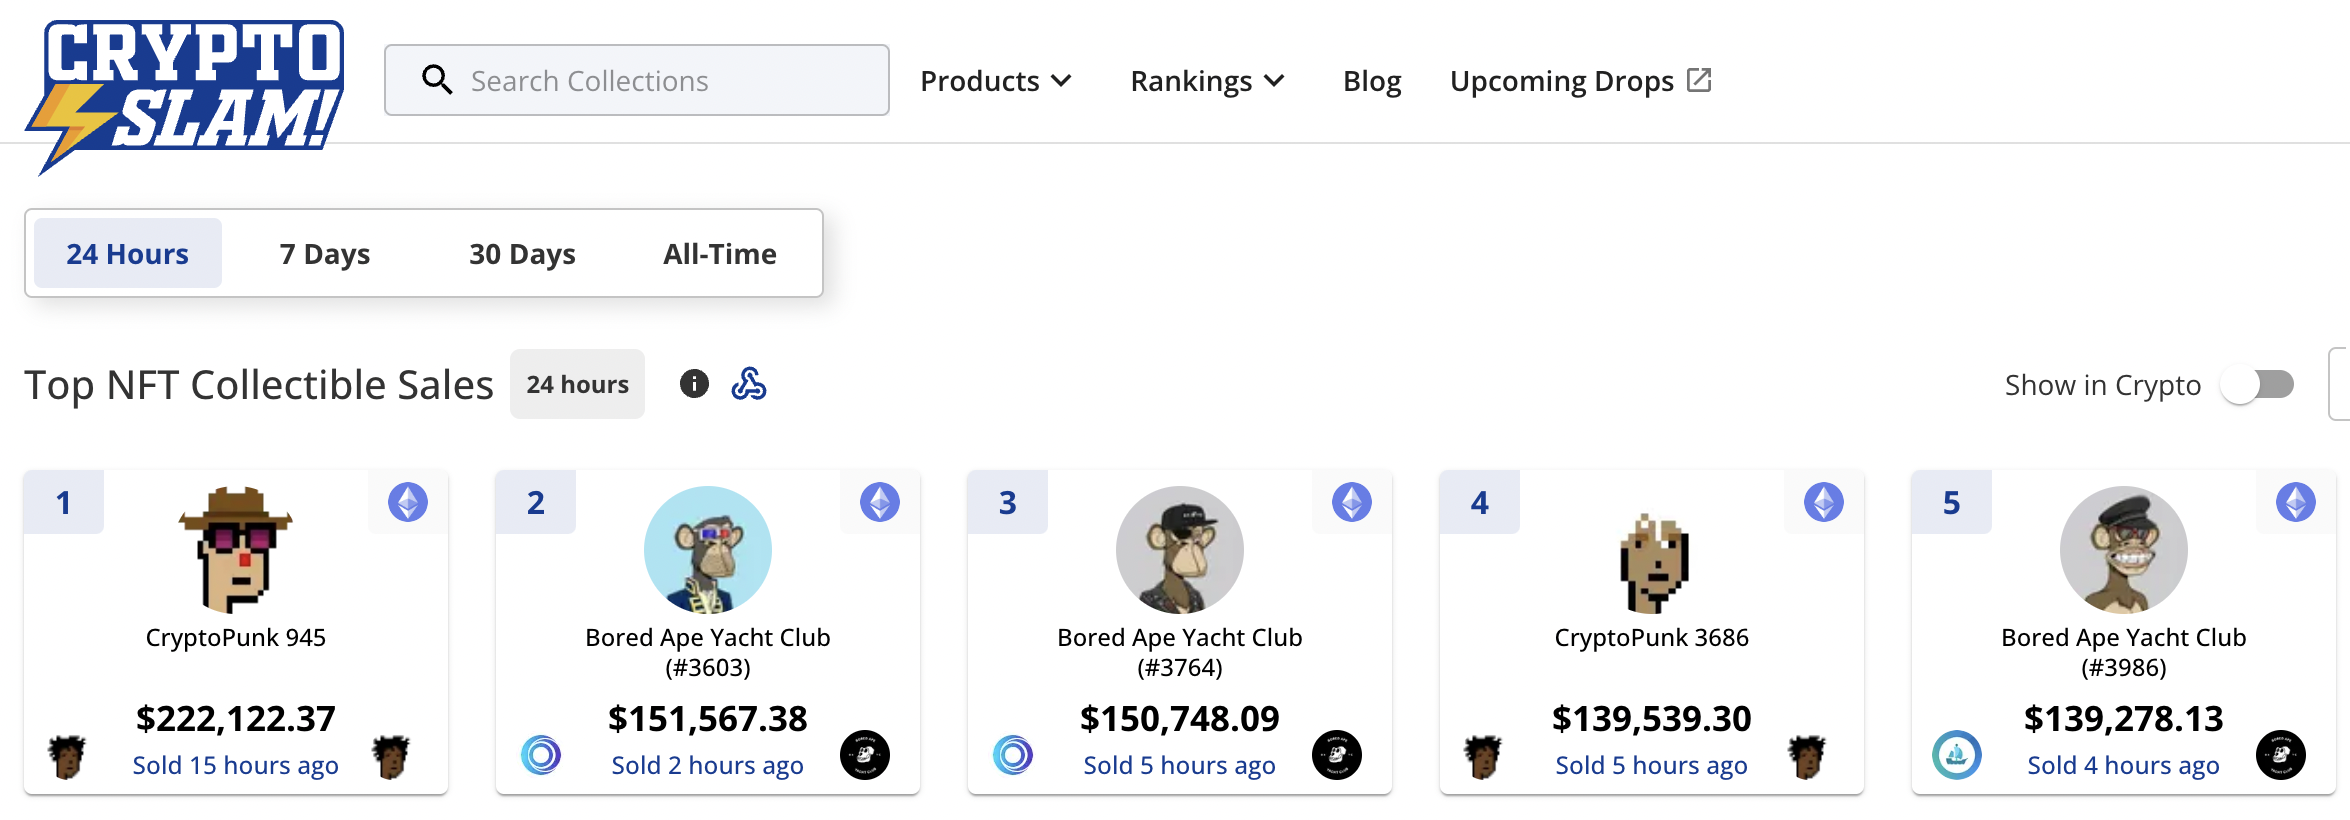Open Sold 15 hours ago link
The image size is (2350, 820).
236,765
